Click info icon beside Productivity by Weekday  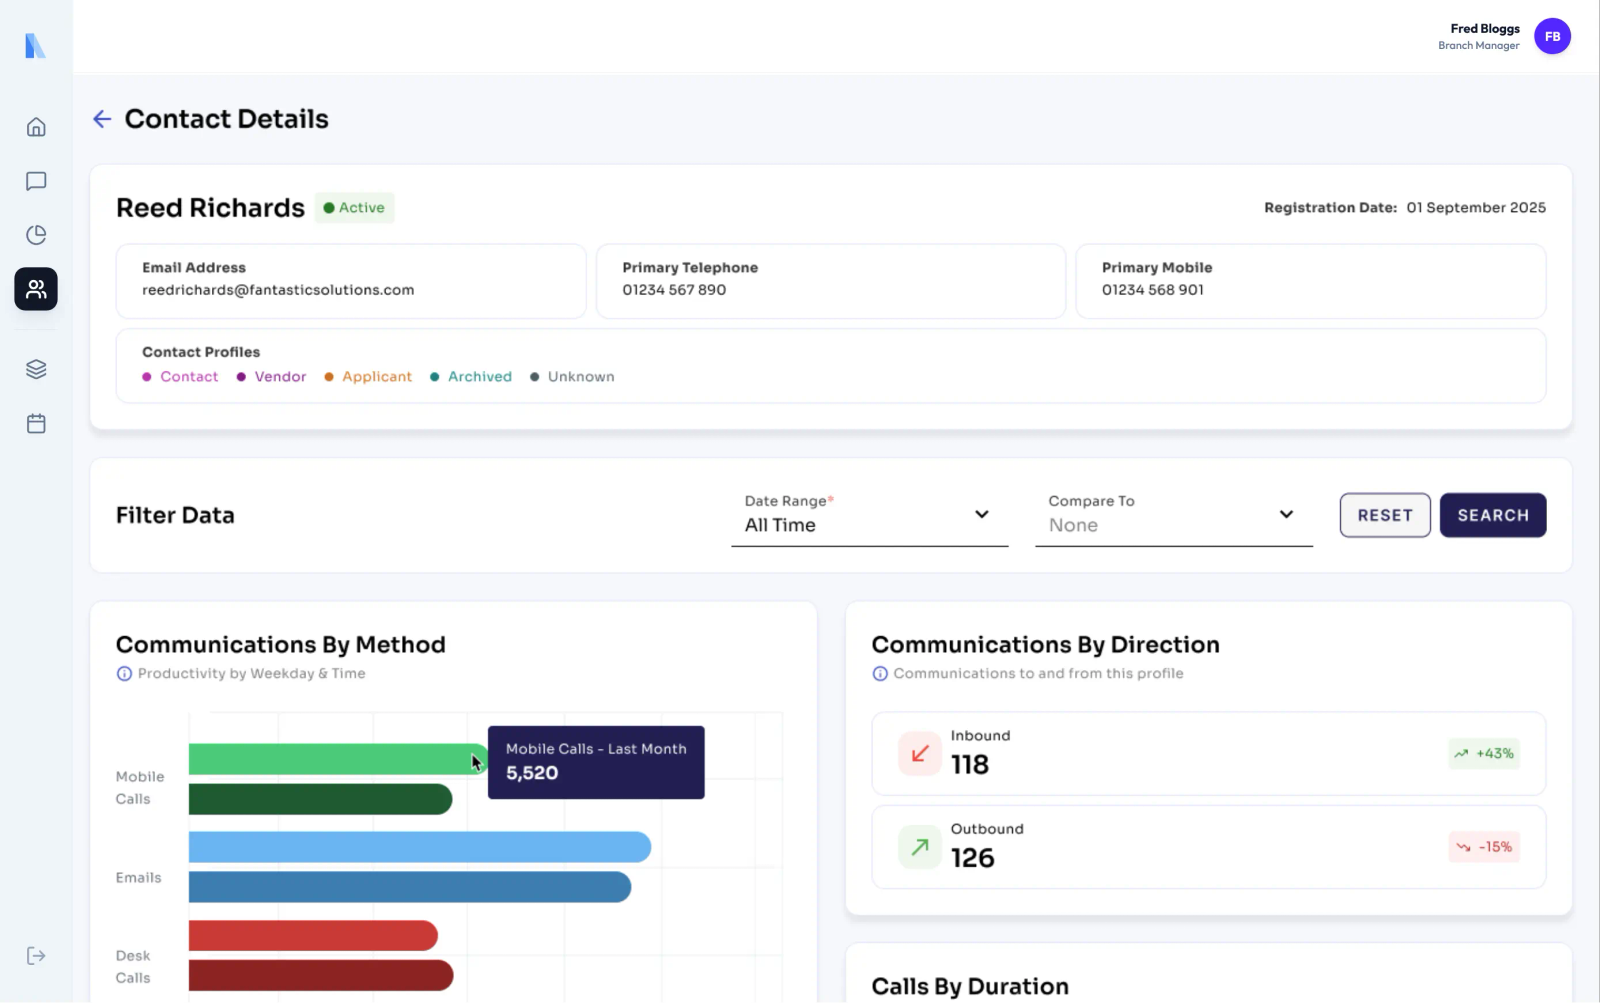click(x=124, y=674)
